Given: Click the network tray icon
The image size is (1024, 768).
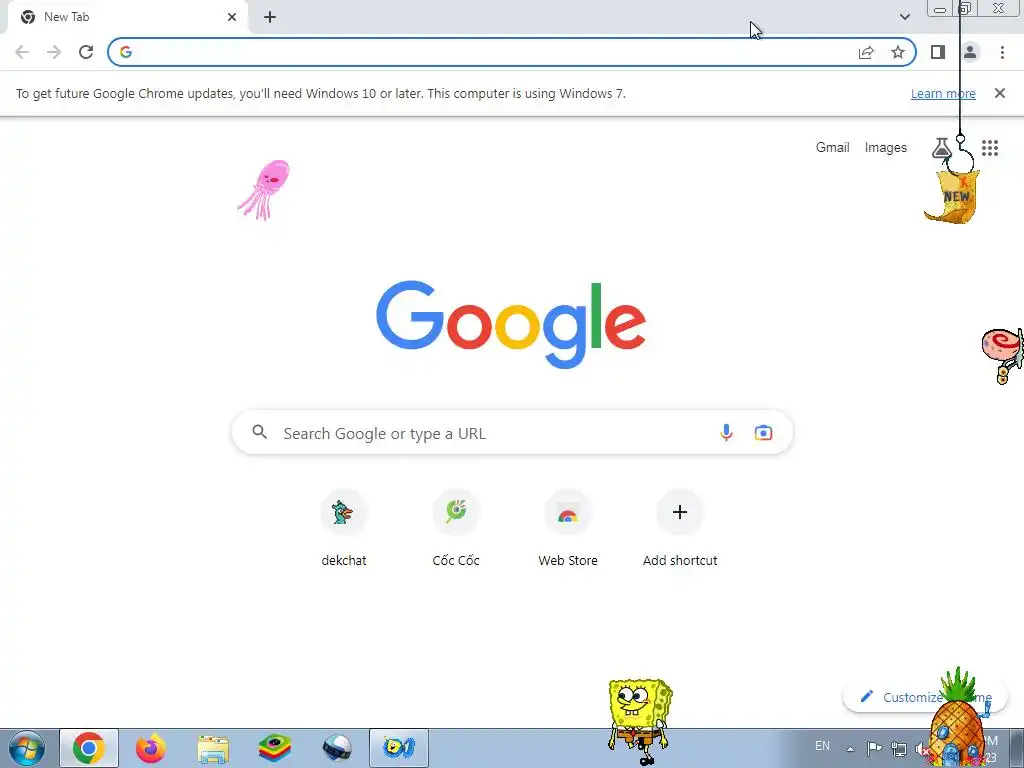Looking at the screenshot, I should [x=899, y=749].
